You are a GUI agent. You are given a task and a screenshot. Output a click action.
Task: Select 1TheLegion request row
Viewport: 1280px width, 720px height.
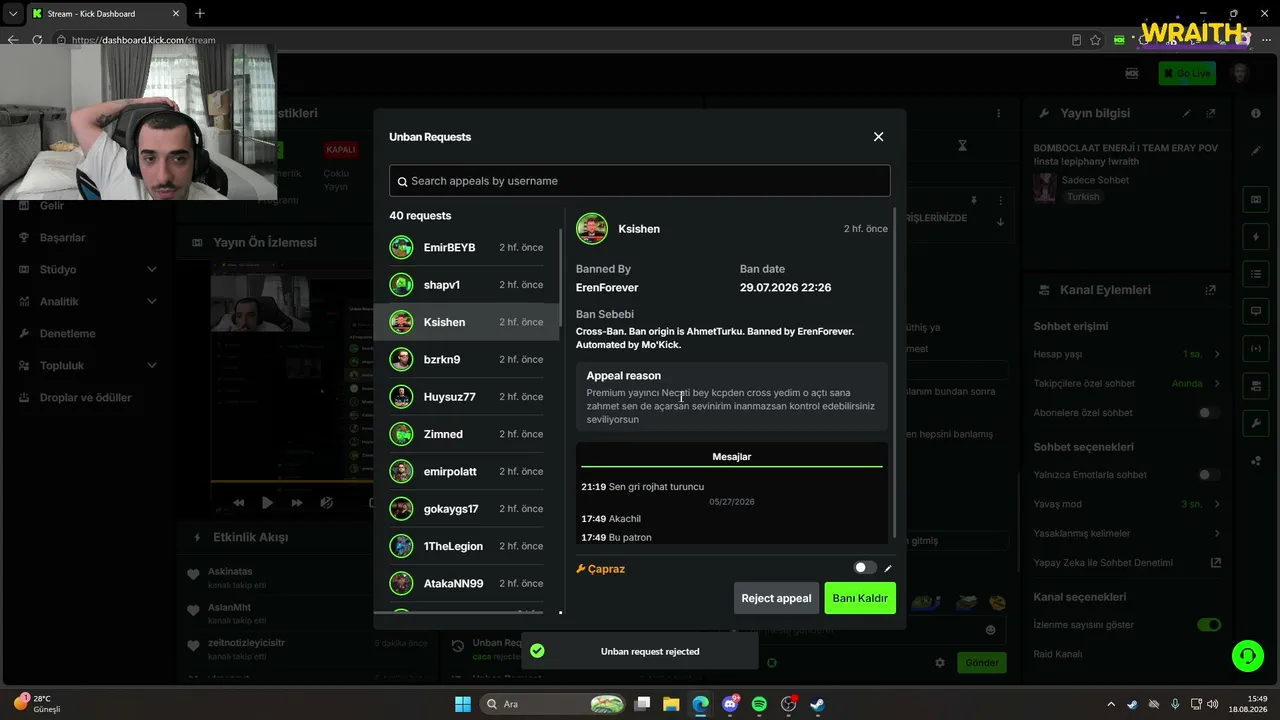tap(467, 546)
